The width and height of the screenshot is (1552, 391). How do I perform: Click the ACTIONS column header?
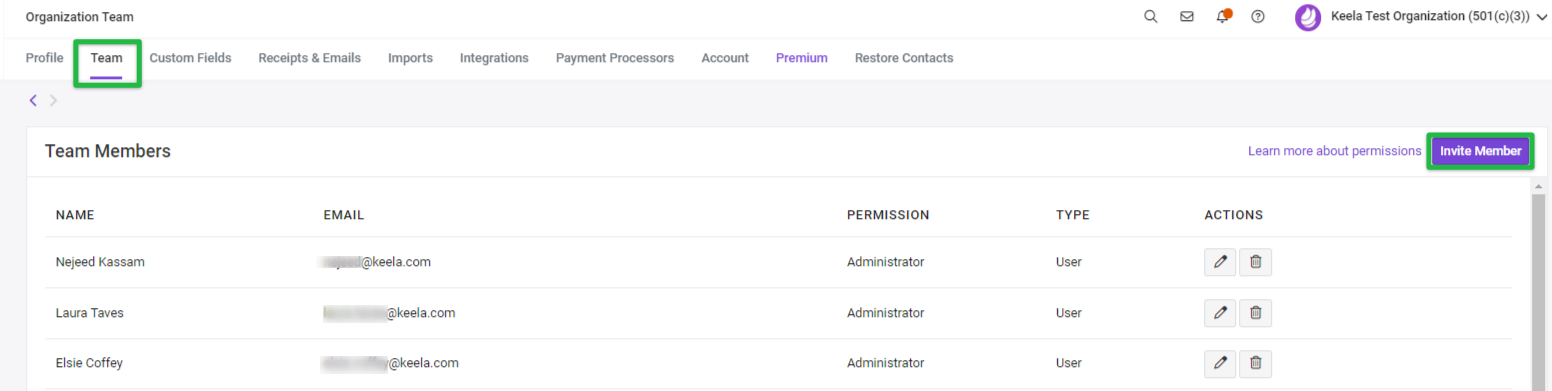tap(1234, 215)
